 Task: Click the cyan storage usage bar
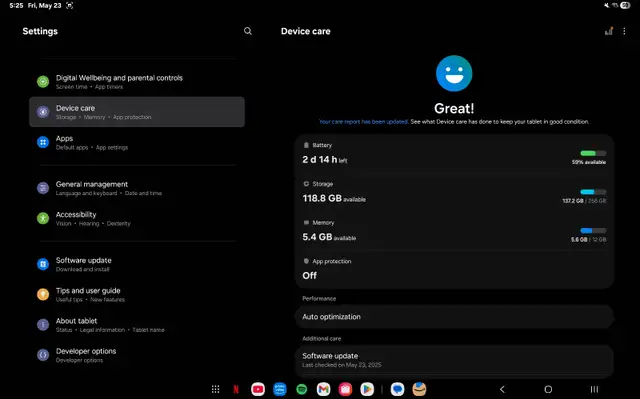tap(593, 192)
